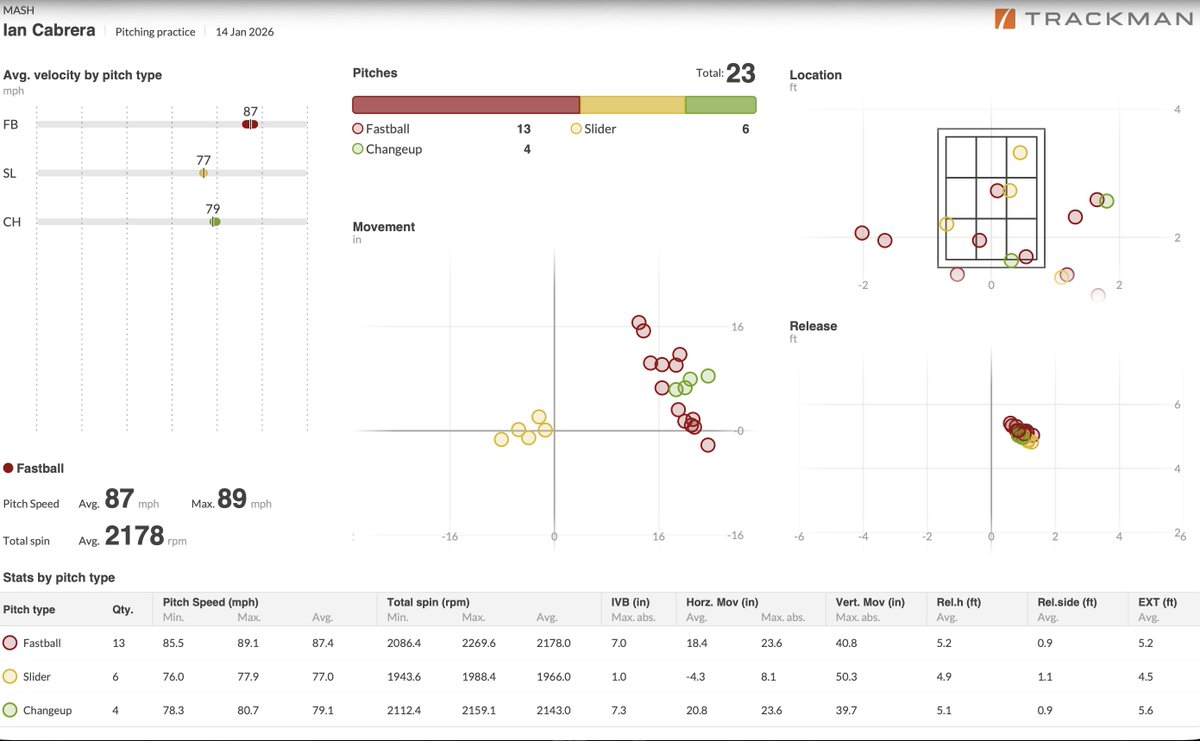The image size is (1200, 741).
Task: Select leftmost slider point in Movement chart
Action: (x=501, y=439)
